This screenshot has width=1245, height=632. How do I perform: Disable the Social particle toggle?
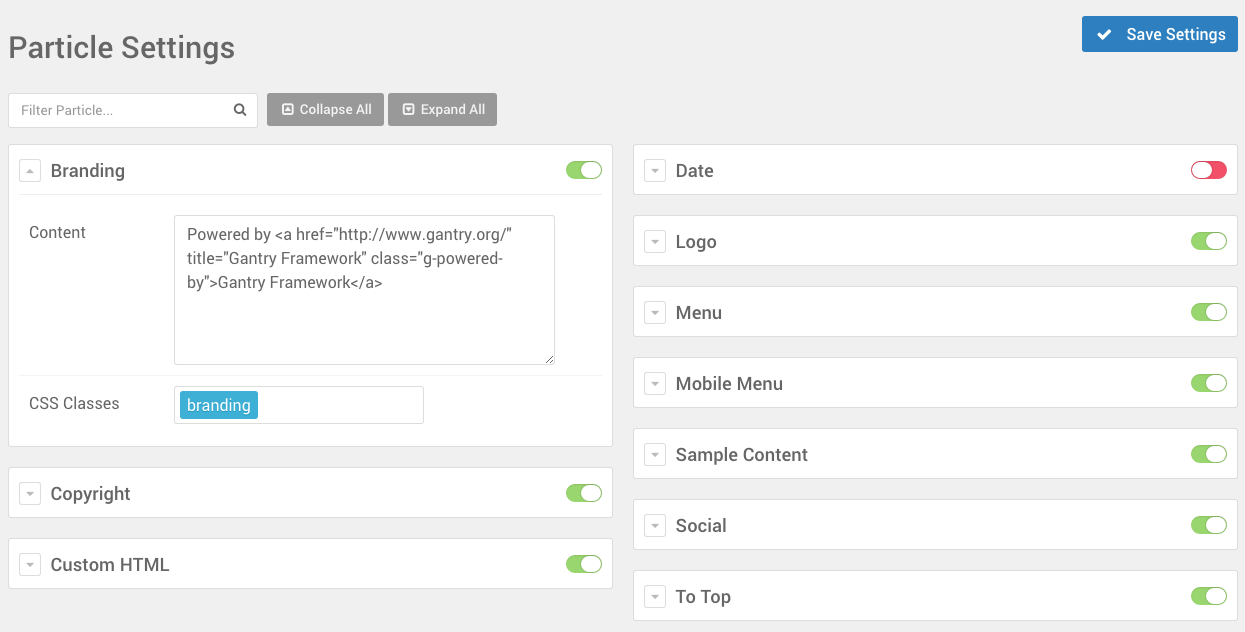(1208, 525)
